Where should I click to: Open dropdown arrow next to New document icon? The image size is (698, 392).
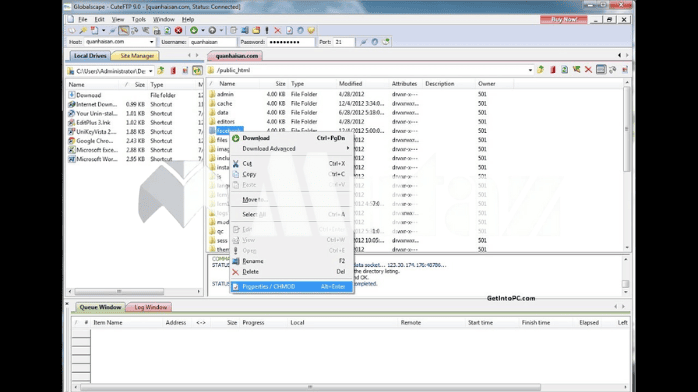[103, 31]
